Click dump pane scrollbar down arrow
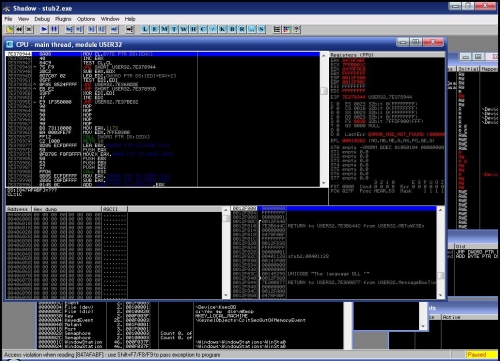 pyautogui.click(x=226, y=295)
